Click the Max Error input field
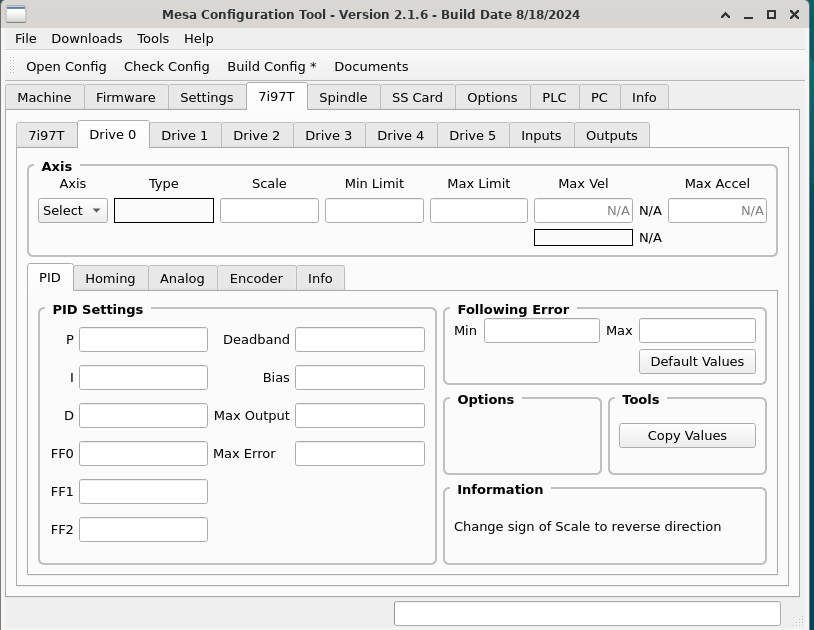This screenshot has height=630, width=814. point(360,454)
